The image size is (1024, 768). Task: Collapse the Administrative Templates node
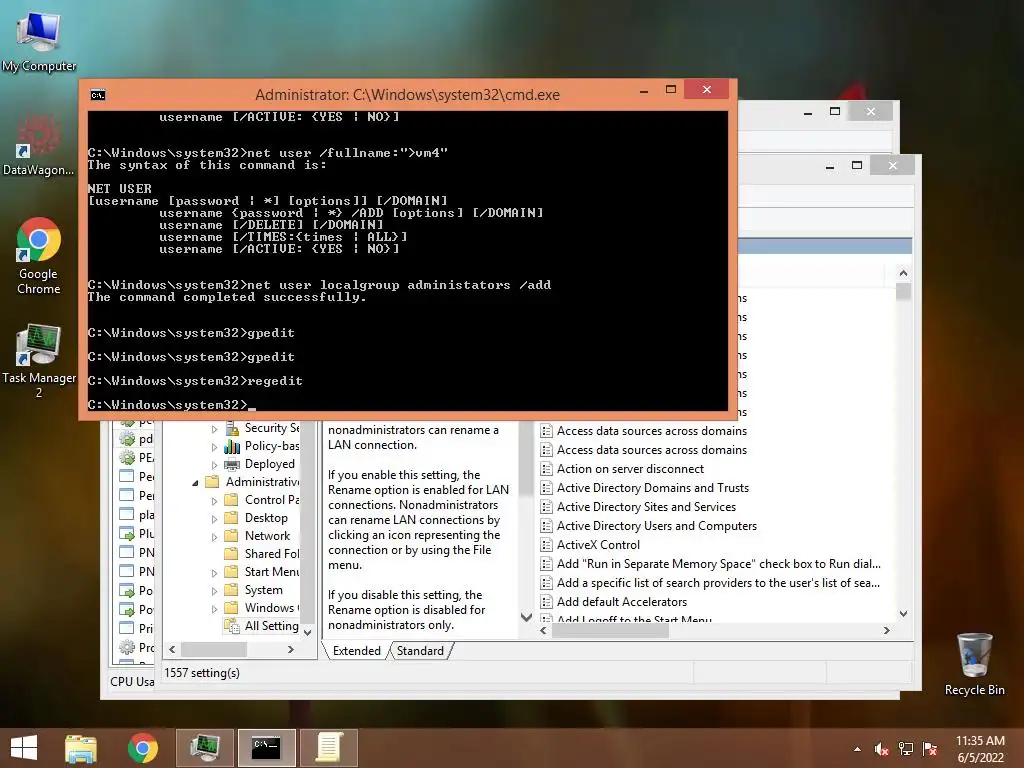click(195, 483)
